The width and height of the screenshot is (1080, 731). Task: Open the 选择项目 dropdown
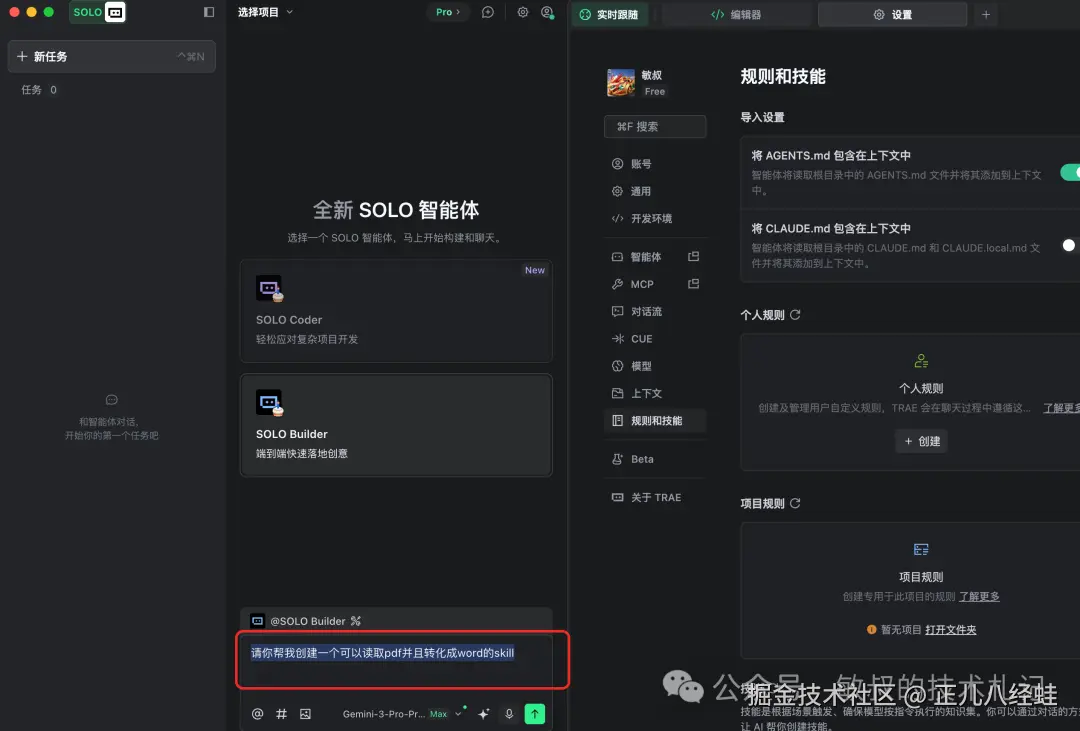(265, 13)
